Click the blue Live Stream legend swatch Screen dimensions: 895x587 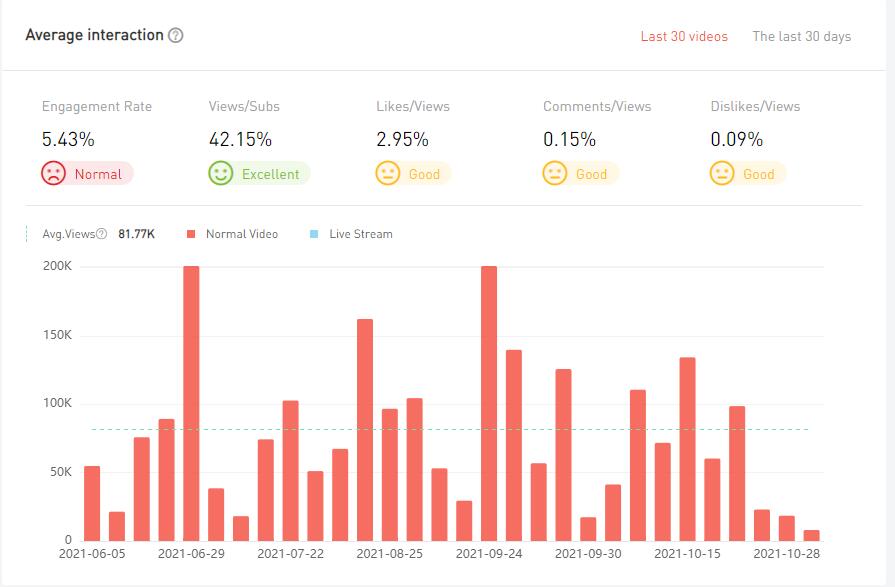click(314, 234)
